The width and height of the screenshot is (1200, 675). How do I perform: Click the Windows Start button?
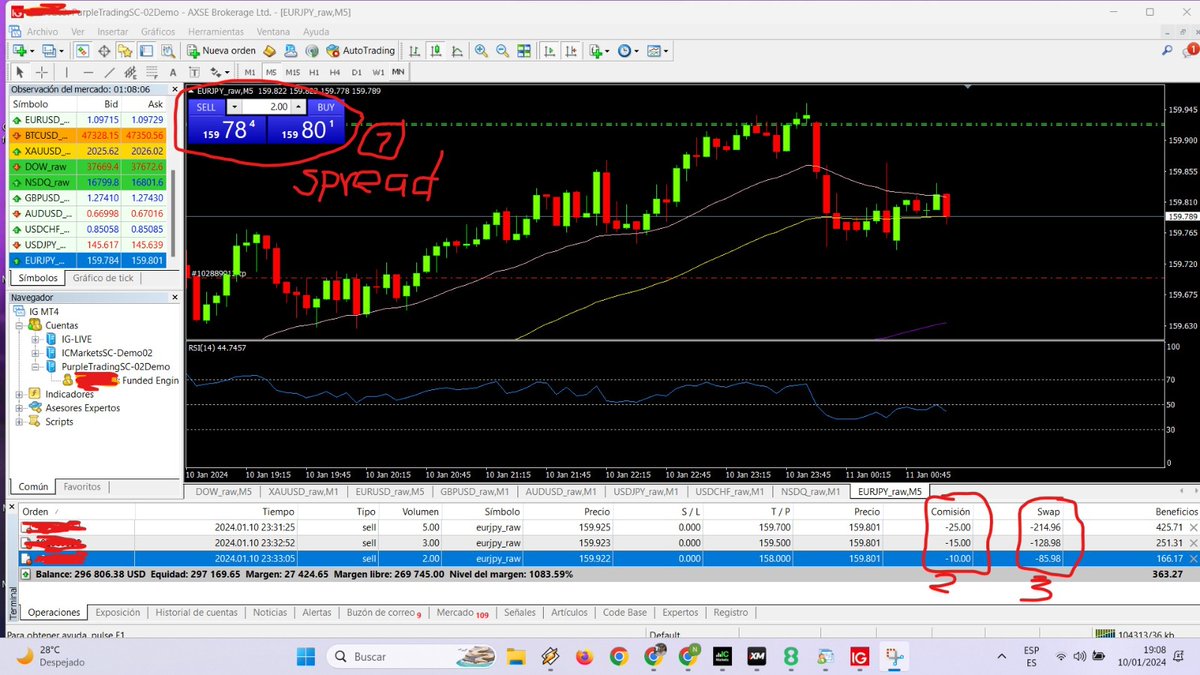307,656
